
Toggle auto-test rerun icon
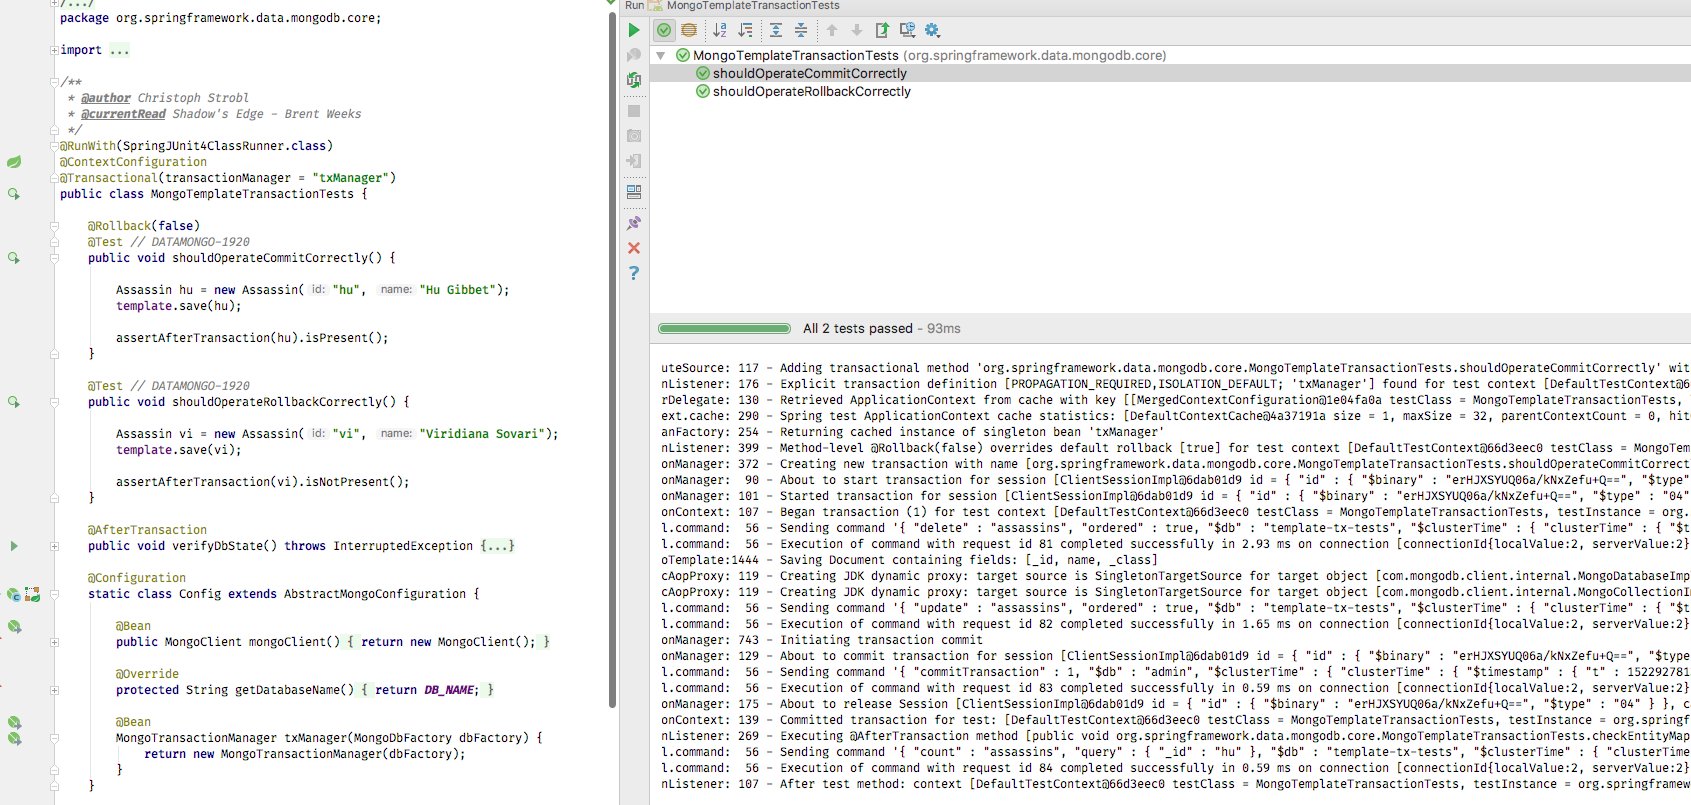(634, 79)
